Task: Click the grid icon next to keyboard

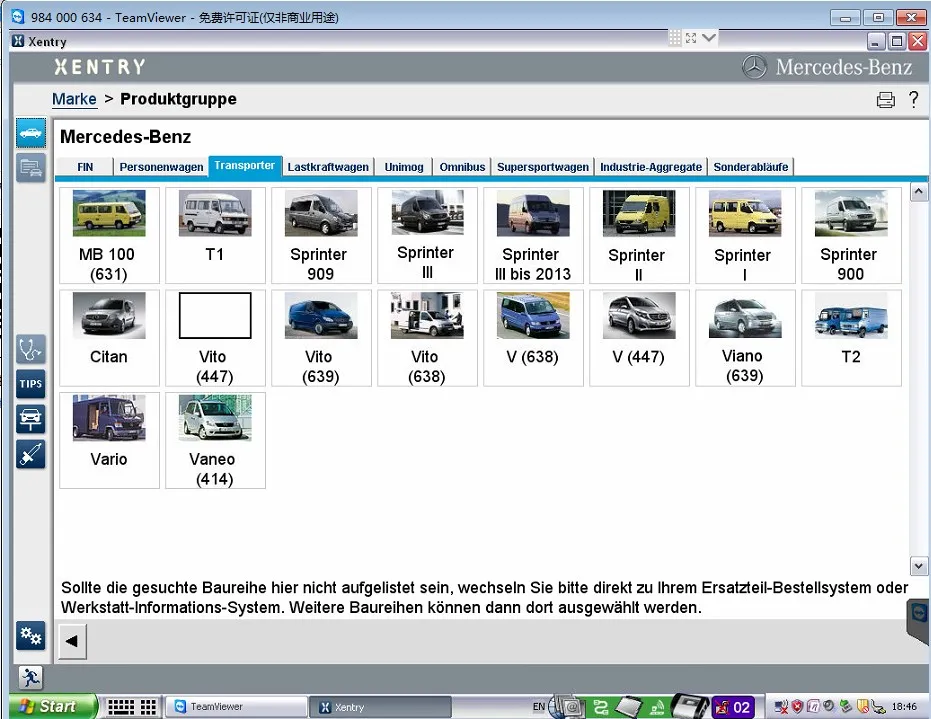Action: (x=148, y=707)
